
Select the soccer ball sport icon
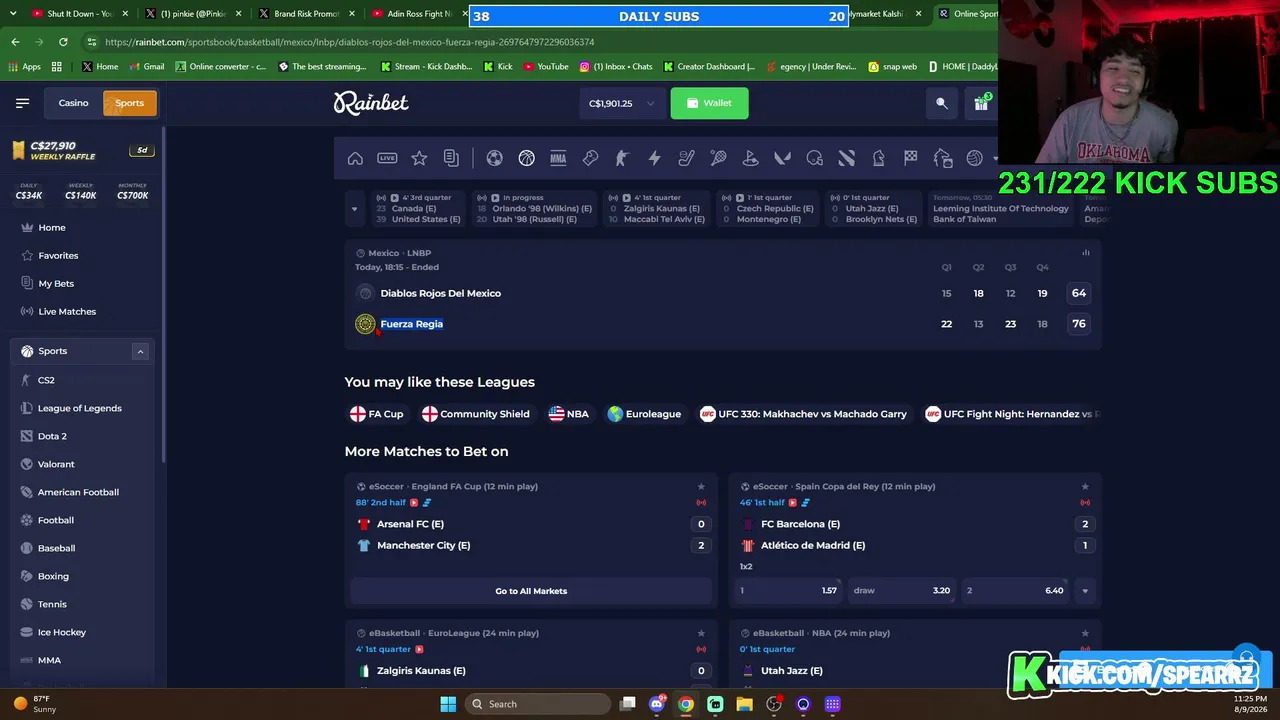pos(494,158)
